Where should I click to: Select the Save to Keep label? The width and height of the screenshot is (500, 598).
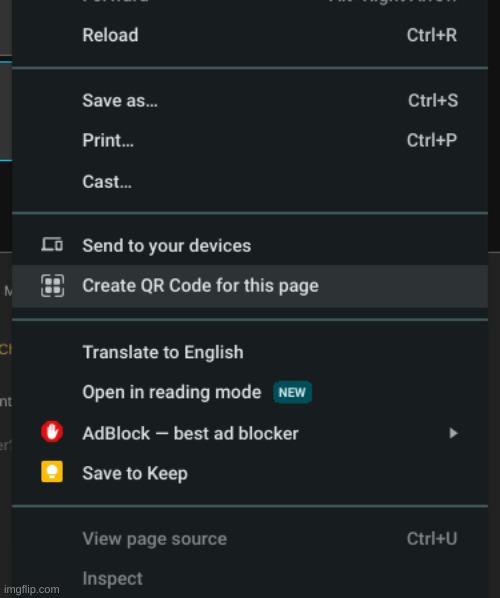(x=135, y=473)
